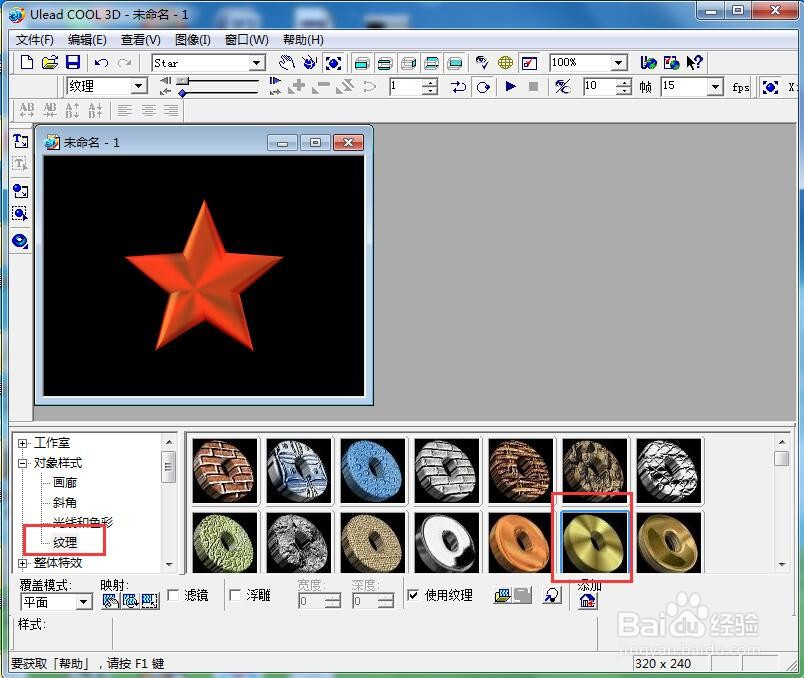This screenshot has width=804, height=678.
Task: Click the Insert Text tool in left toolbar
Action: (21, 141)
